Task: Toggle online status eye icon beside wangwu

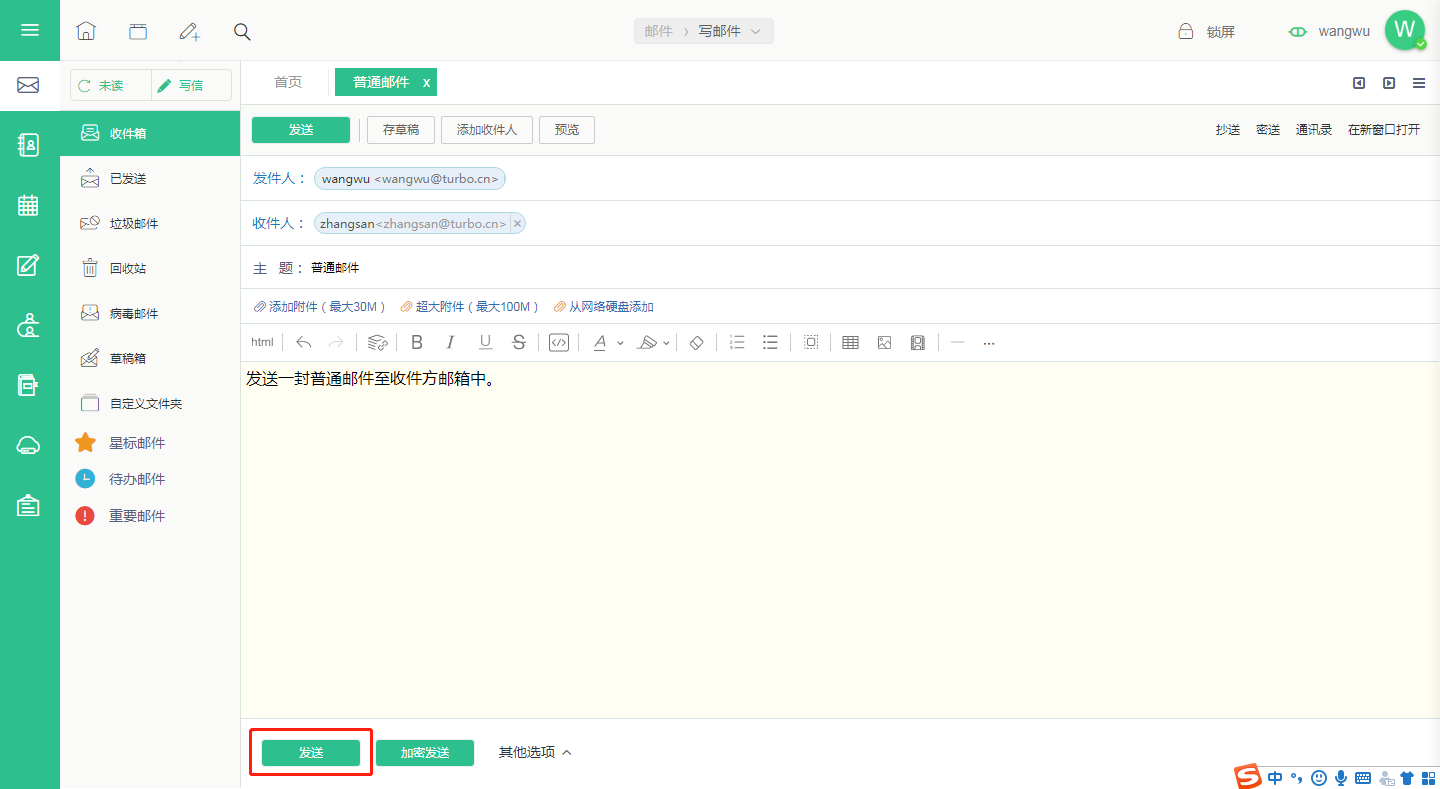Action: coord(1298,32)
